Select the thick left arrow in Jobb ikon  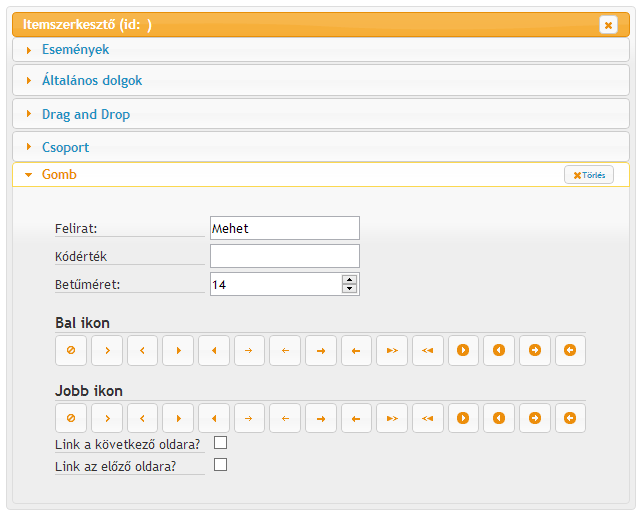(x=356, y=418)
